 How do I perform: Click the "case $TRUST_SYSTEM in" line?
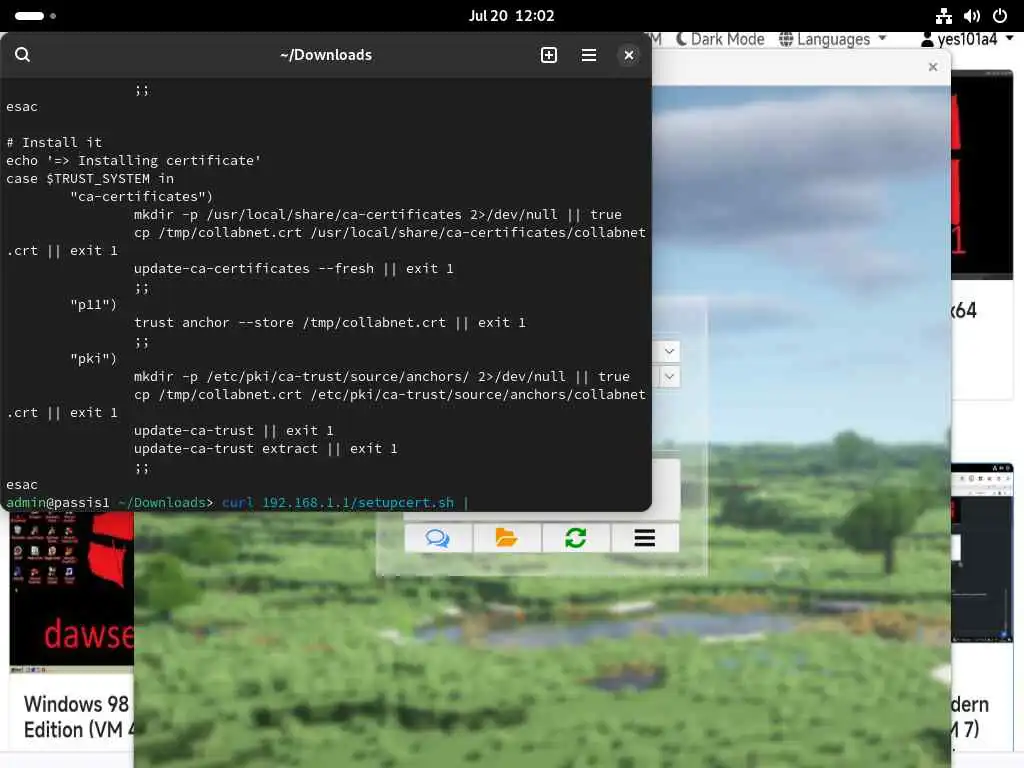(x=90, y=178)
